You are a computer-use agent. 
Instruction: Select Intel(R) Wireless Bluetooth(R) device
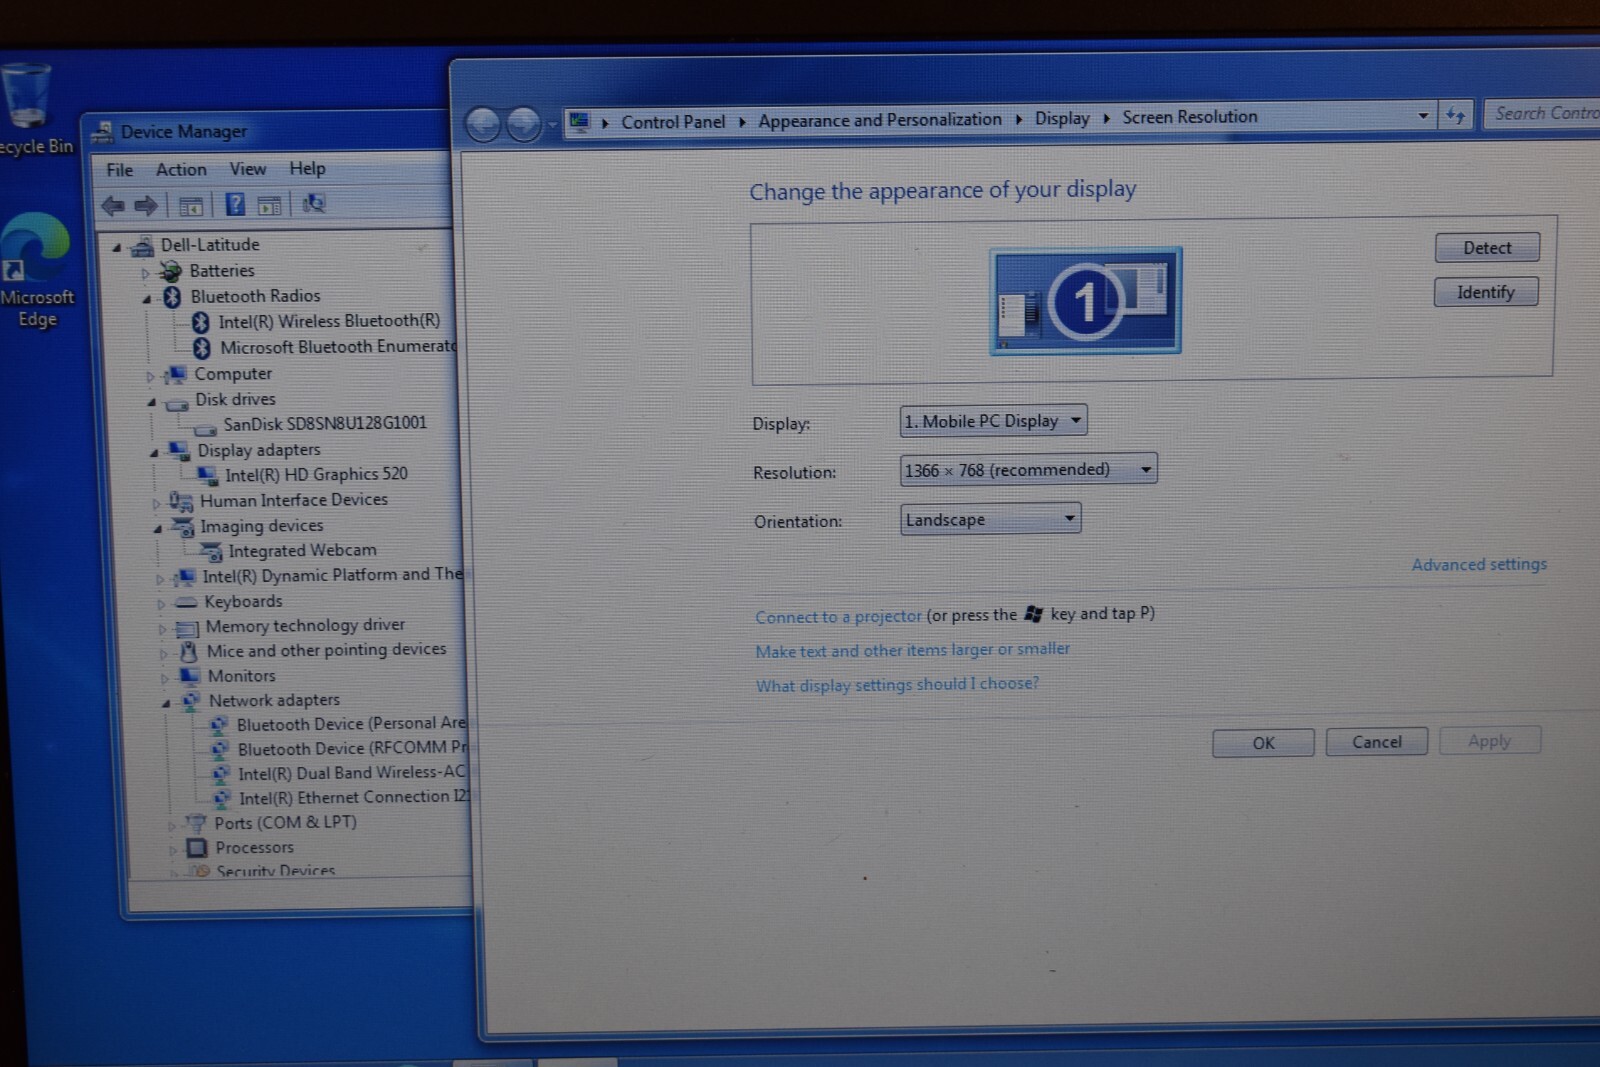pyautogui.click(x=329, y=321)
